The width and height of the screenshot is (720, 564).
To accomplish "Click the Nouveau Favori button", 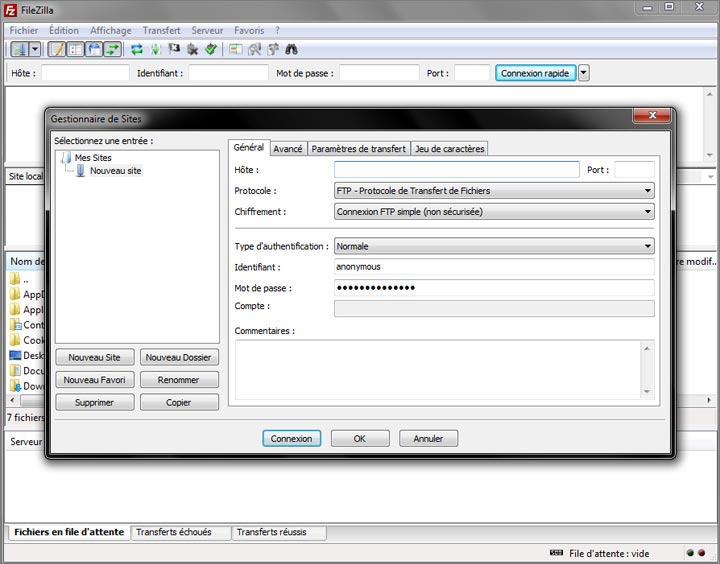I will (95, 380).
